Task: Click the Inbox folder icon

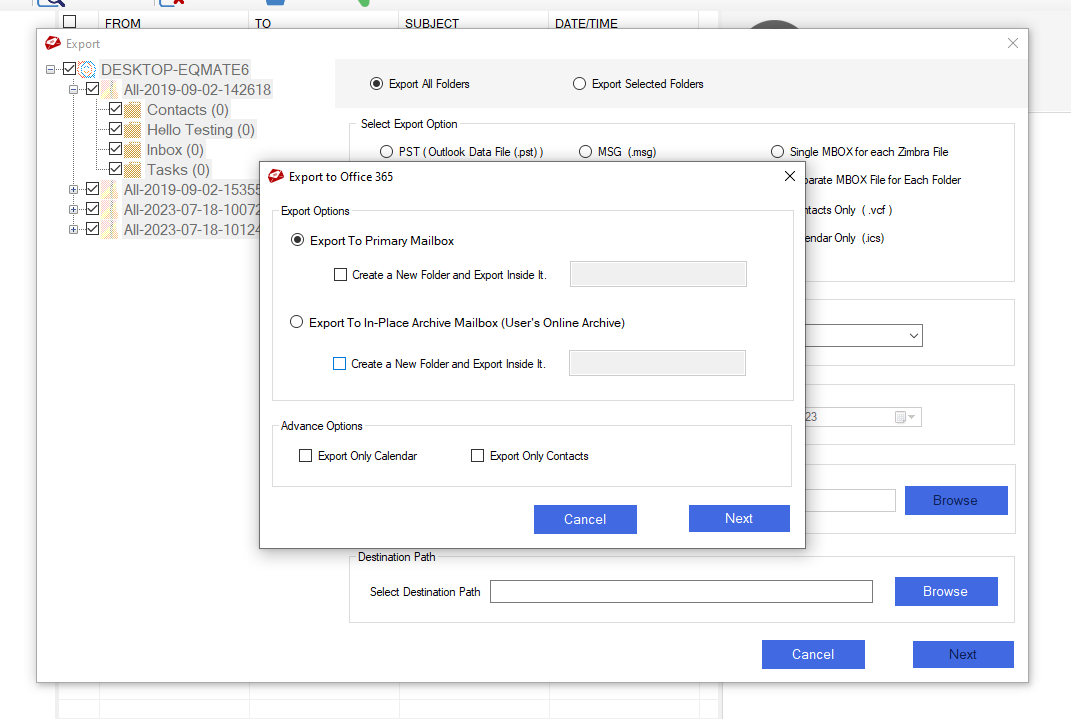Action: coord(133,150)
